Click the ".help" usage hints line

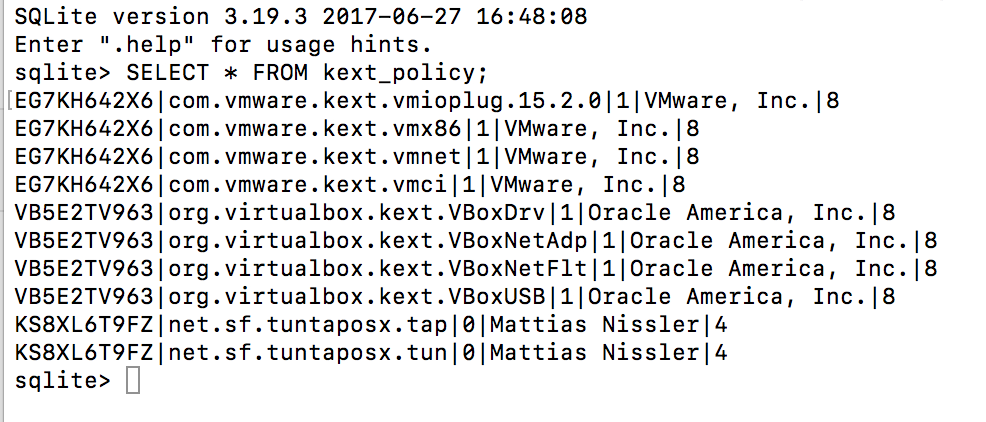(x=223, y=45)
